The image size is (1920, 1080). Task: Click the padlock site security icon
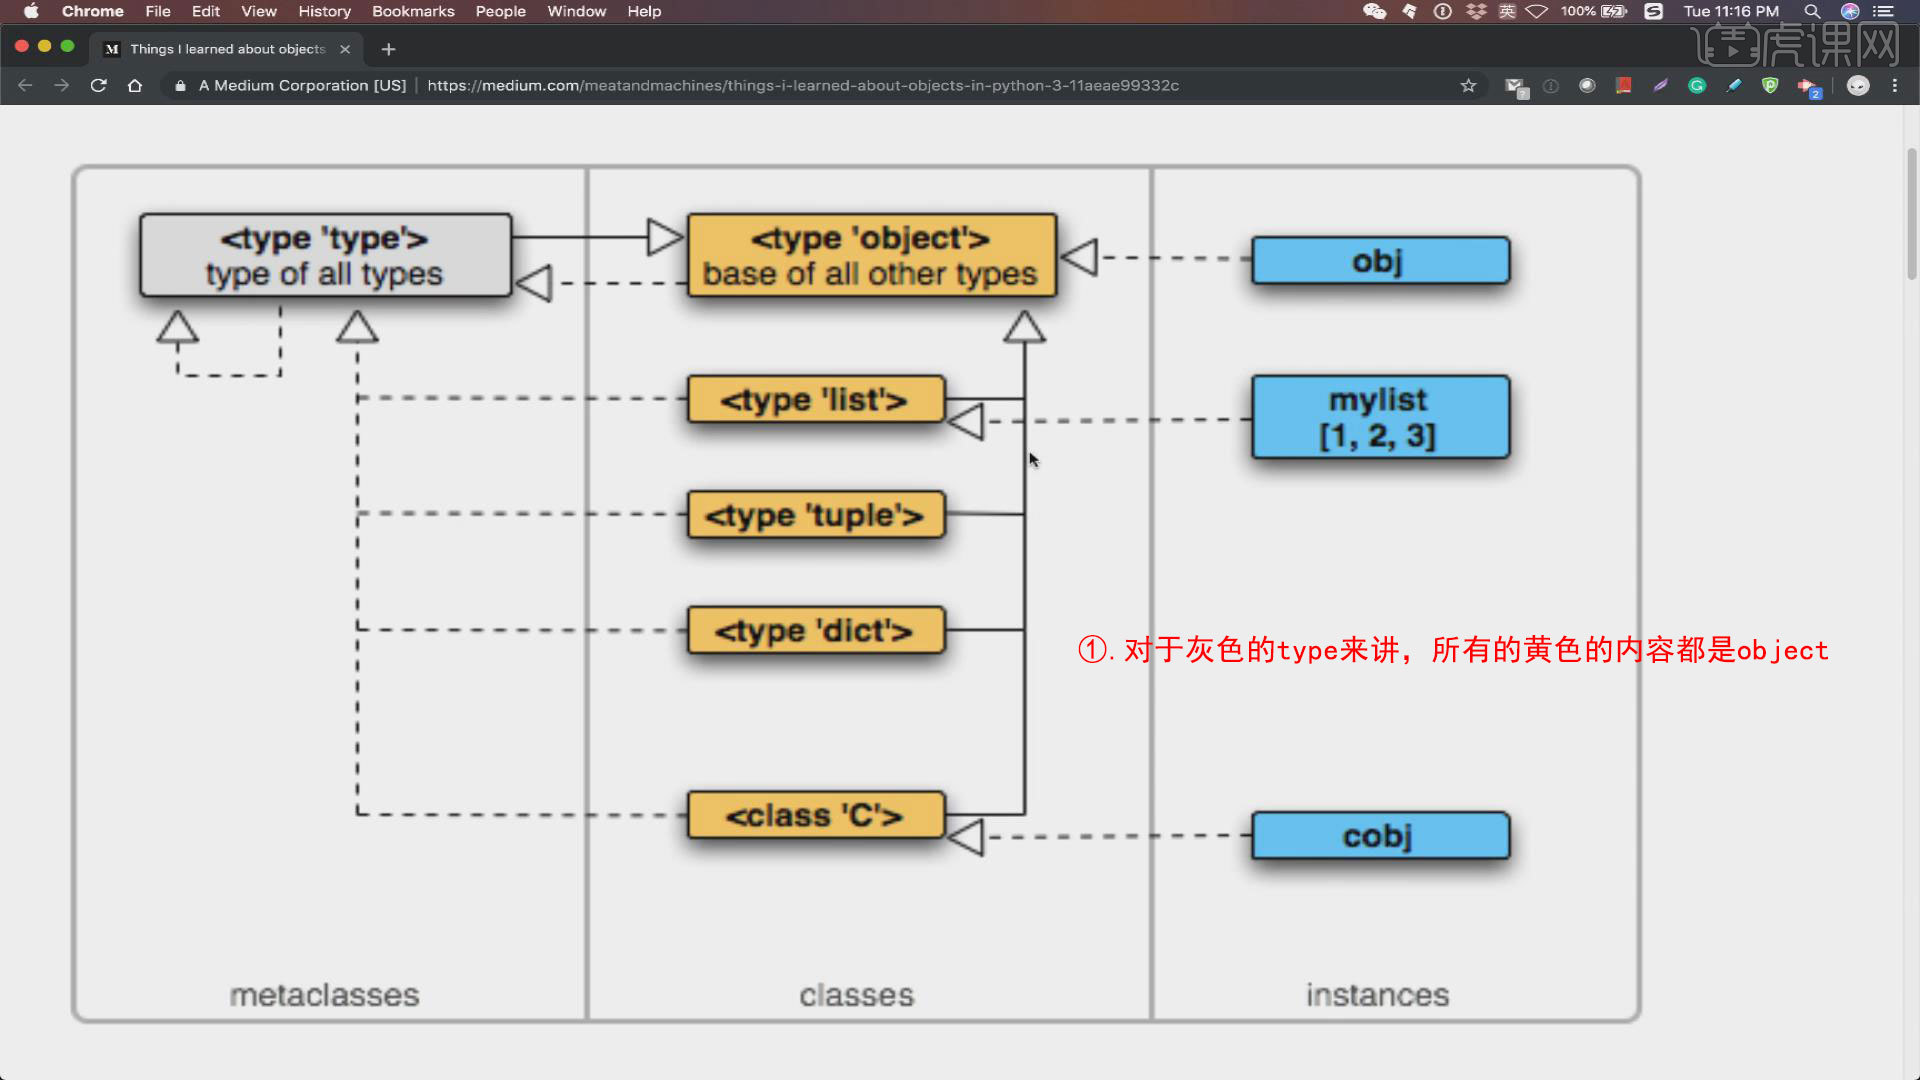180,86
